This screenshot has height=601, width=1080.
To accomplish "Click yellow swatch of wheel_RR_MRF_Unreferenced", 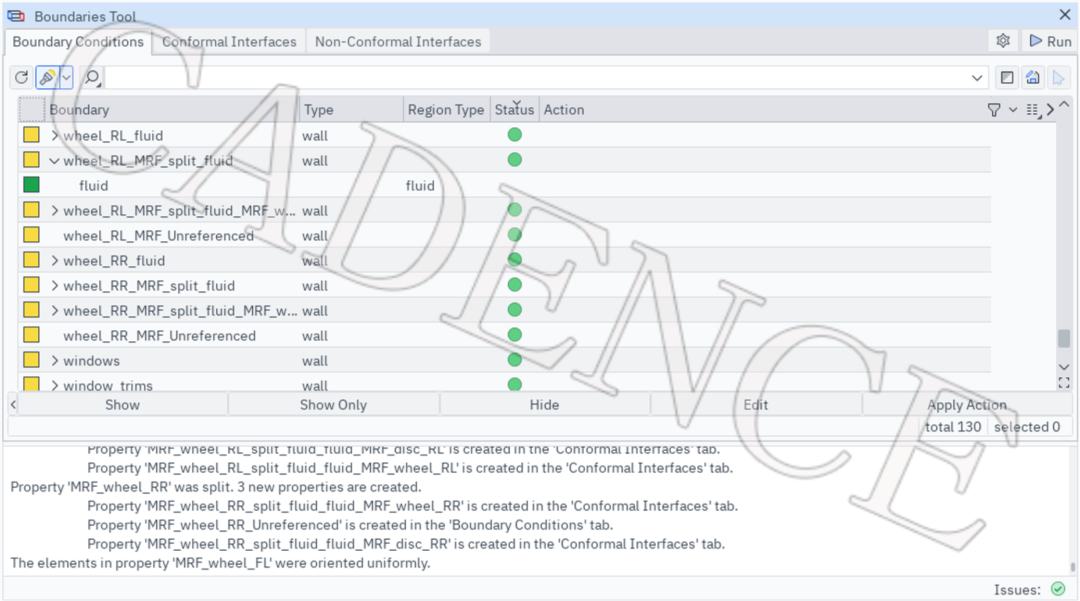I will tap(31, 335).
